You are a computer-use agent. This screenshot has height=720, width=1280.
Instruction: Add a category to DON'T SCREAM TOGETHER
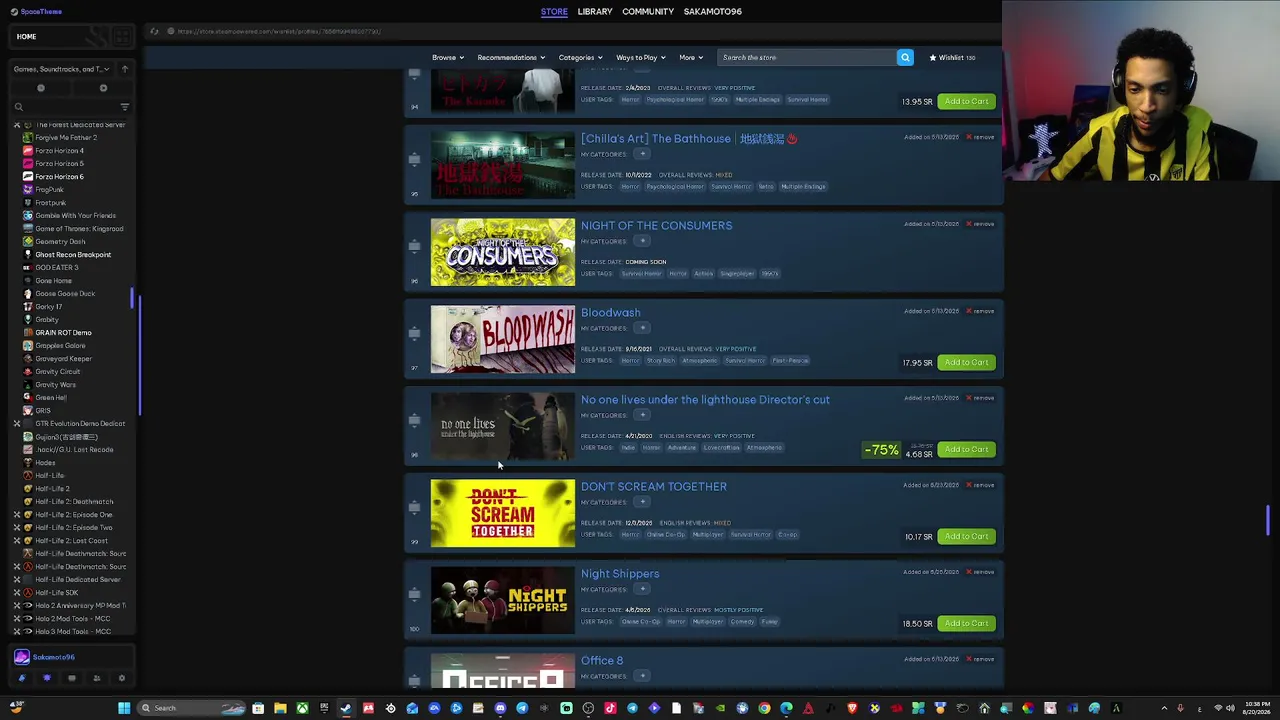(x=642, y=502)
